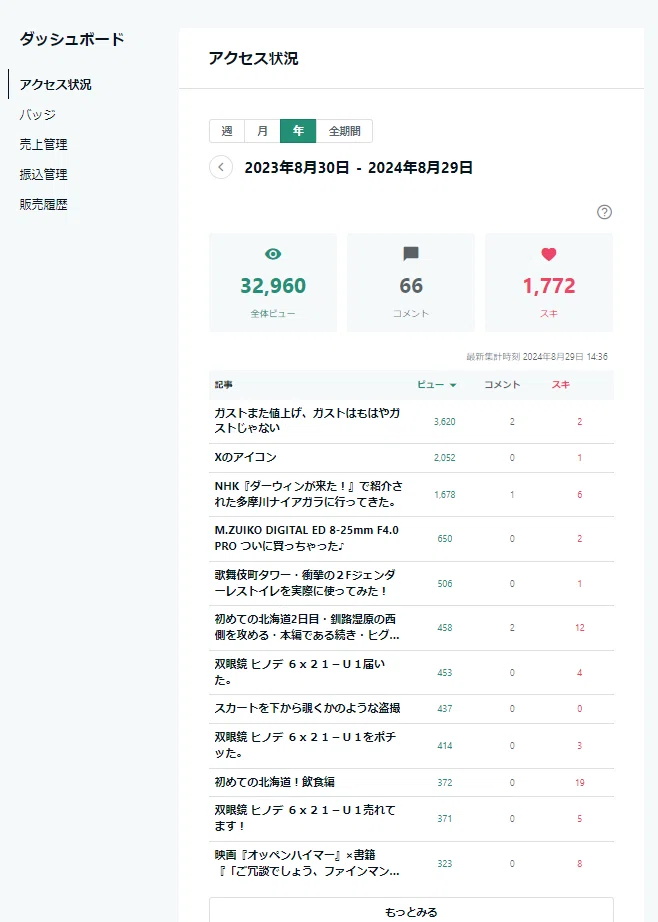The width and height of the screenshot is (658, 922).
Task: Click the ダッシュボード sidebar heading
Action: [x=72, y=39]
